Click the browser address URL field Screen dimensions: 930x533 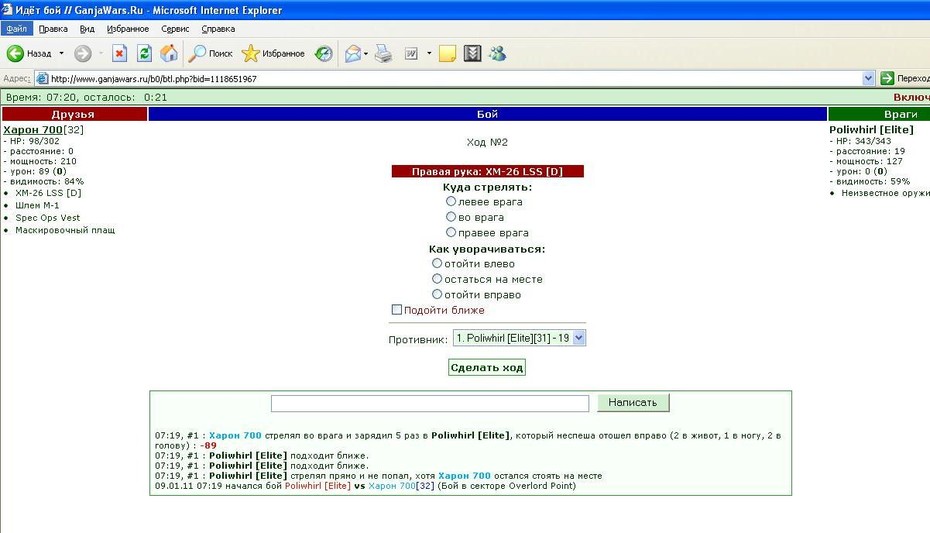(454, 78)
